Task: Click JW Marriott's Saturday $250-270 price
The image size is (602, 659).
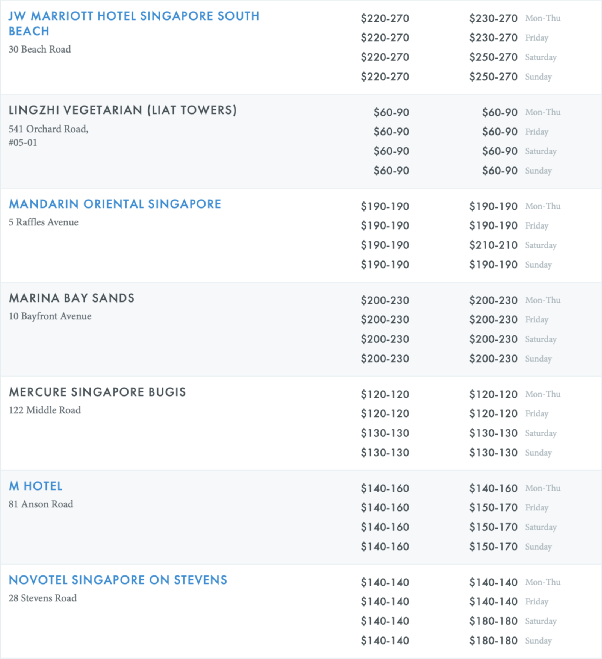Action: [494, 57]
